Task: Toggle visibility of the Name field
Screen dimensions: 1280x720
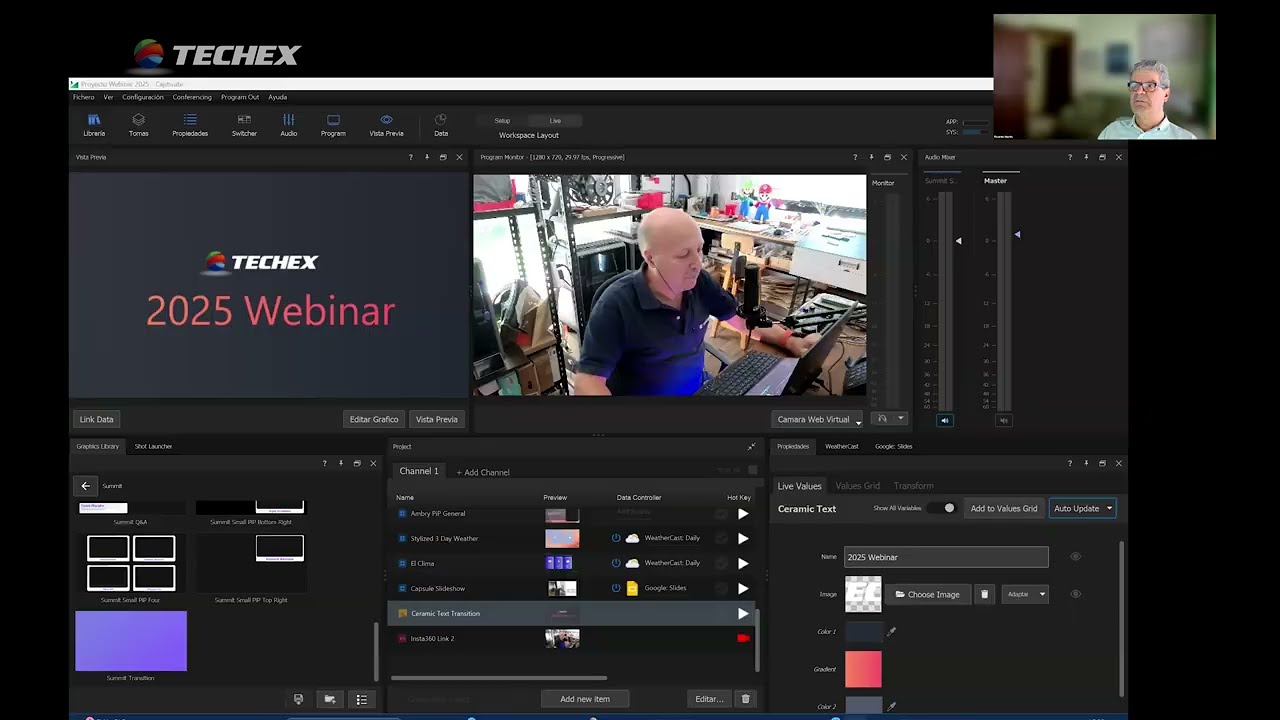Action: tap(1075, 557)
